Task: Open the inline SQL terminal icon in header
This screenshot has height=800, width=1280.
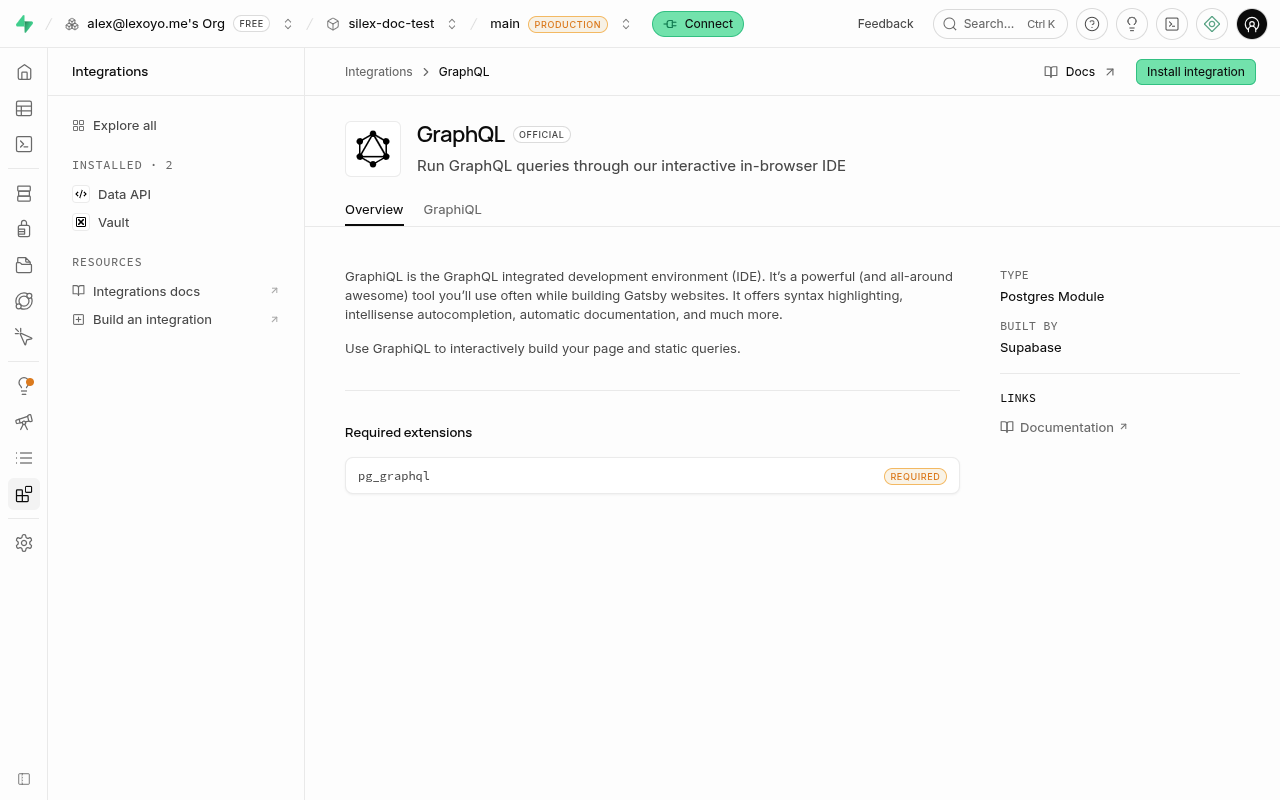Action: (x=1172, y=24)
